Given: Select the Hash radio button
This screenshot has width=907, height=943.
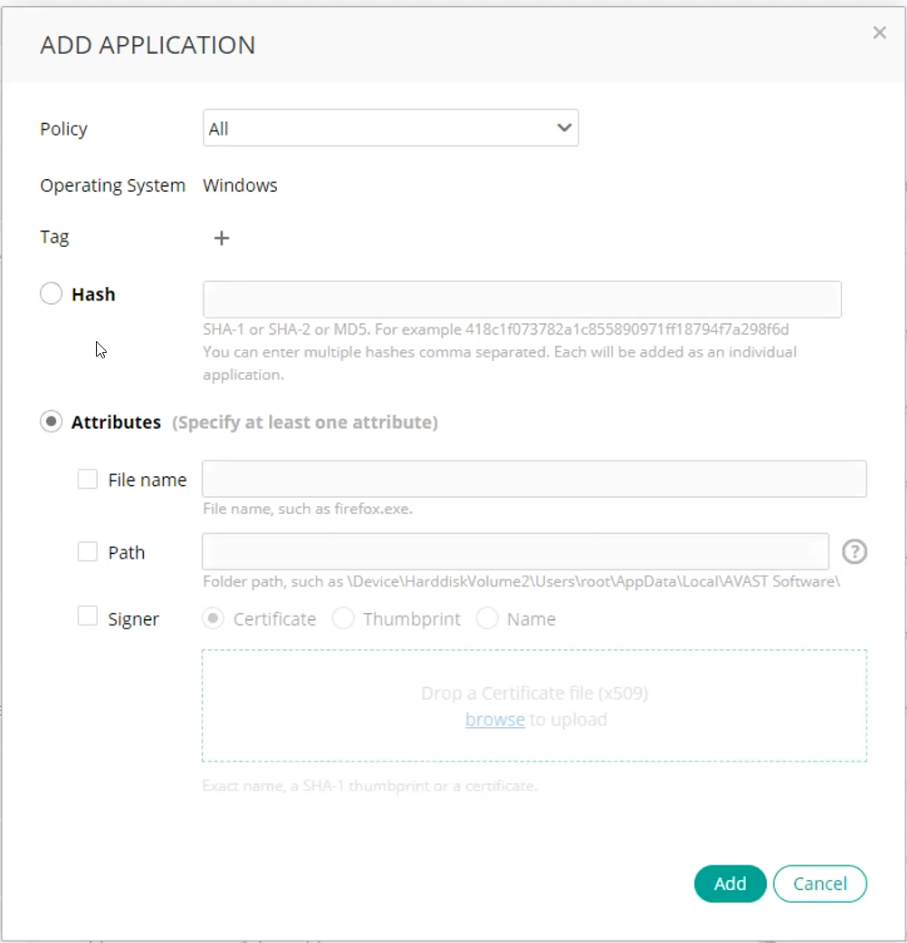Looking at the screenshot, I should [51, 294].
